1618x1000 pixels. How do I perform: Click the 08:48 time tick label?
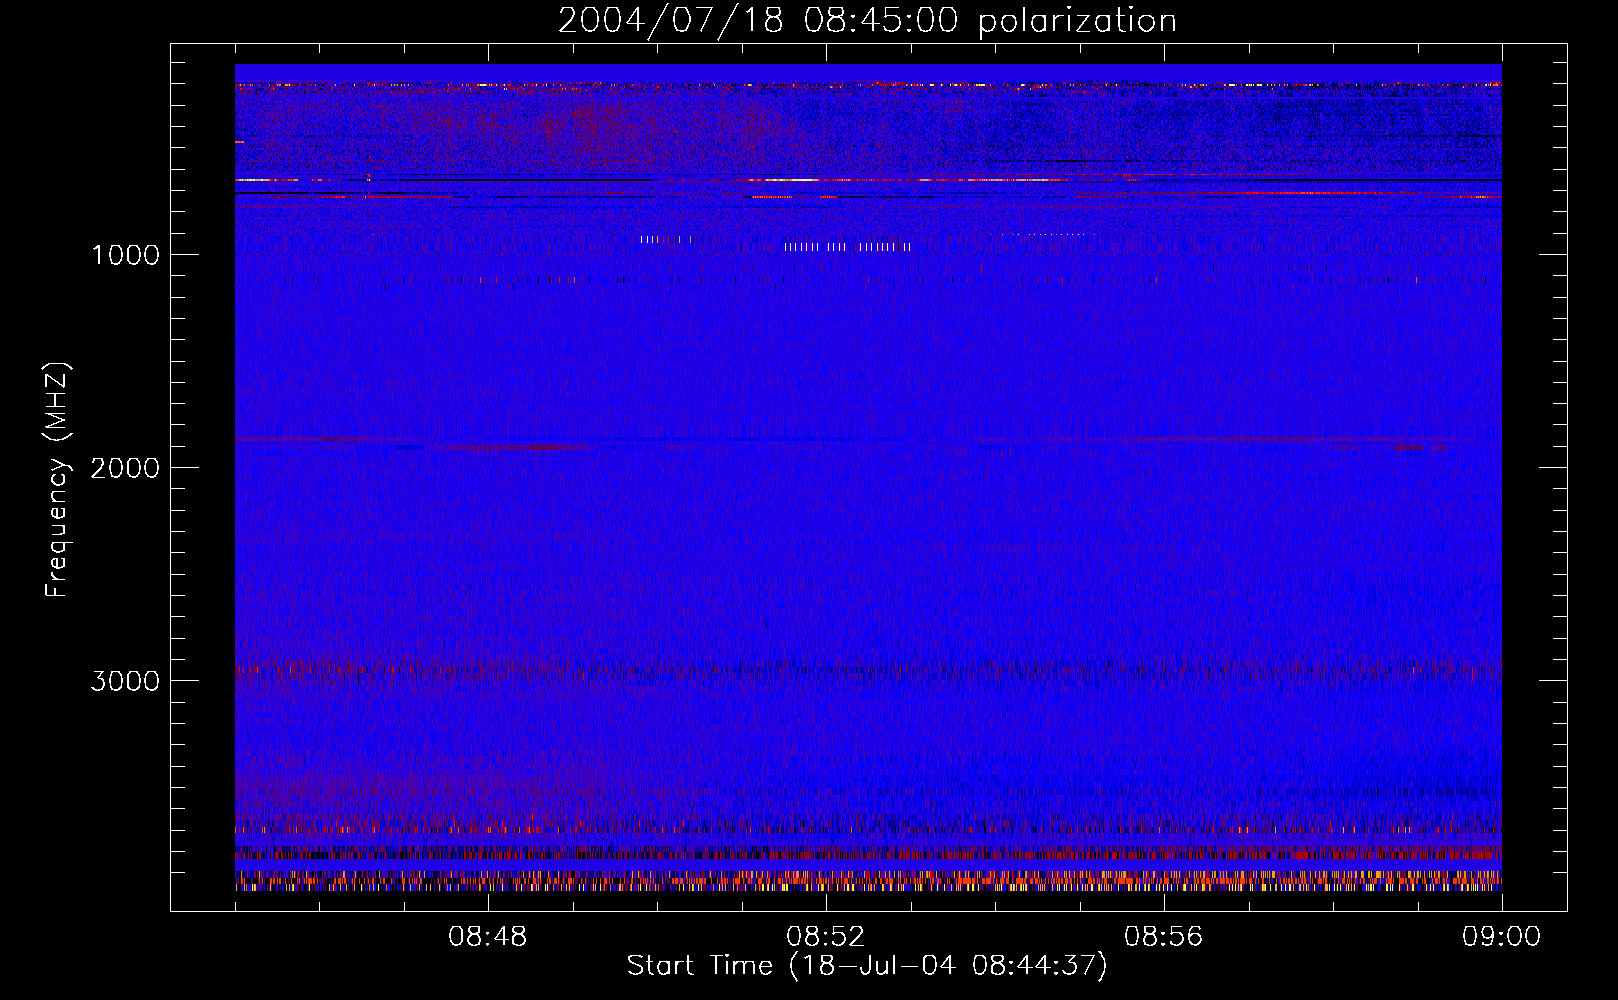pyautogui.click(x=488, y=937)
